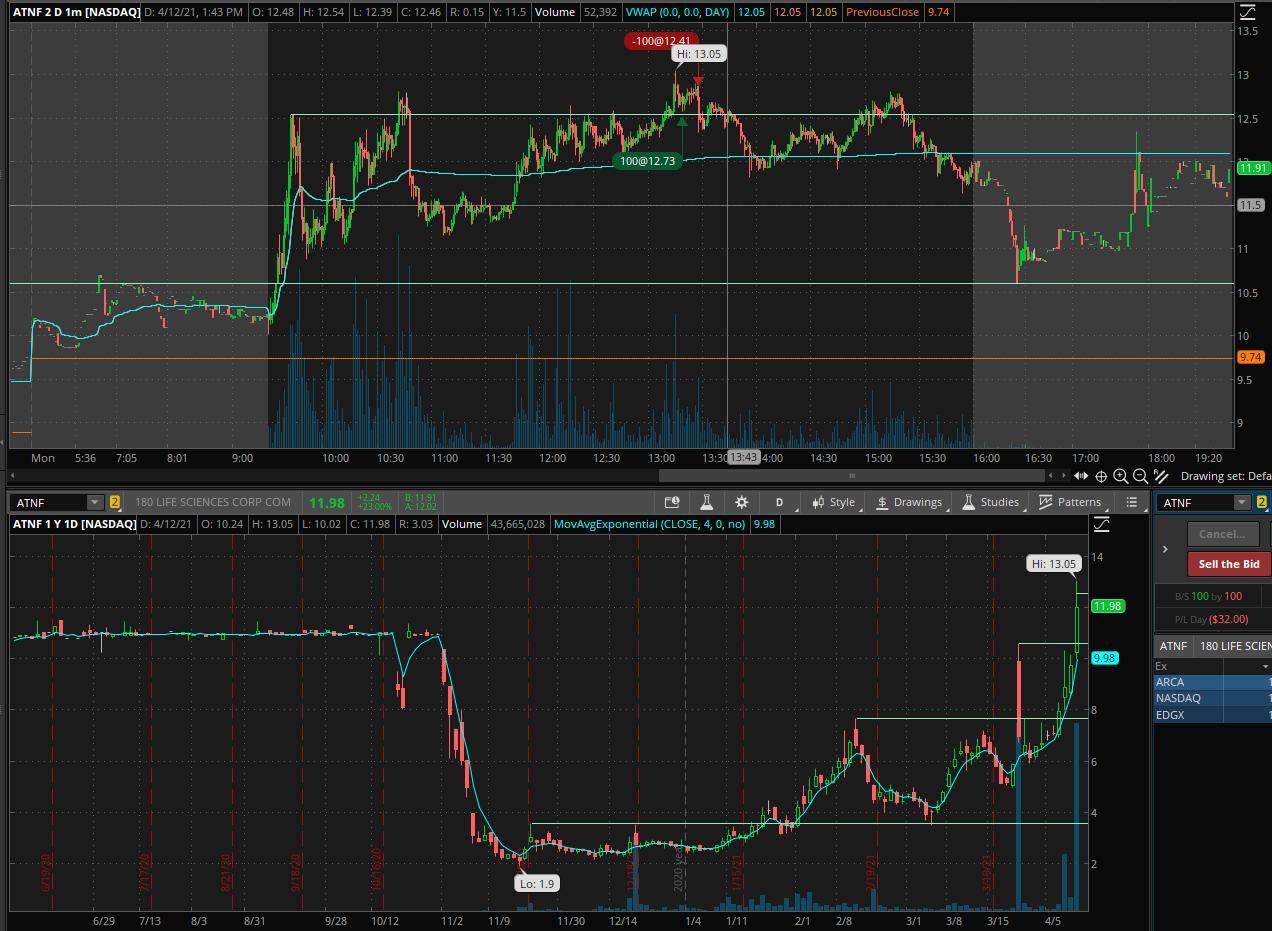The width and height of the screenshot is (1272, 931).
Task: Click the pan arrows icon under upper chart
Action: (x=1082, y=476)
